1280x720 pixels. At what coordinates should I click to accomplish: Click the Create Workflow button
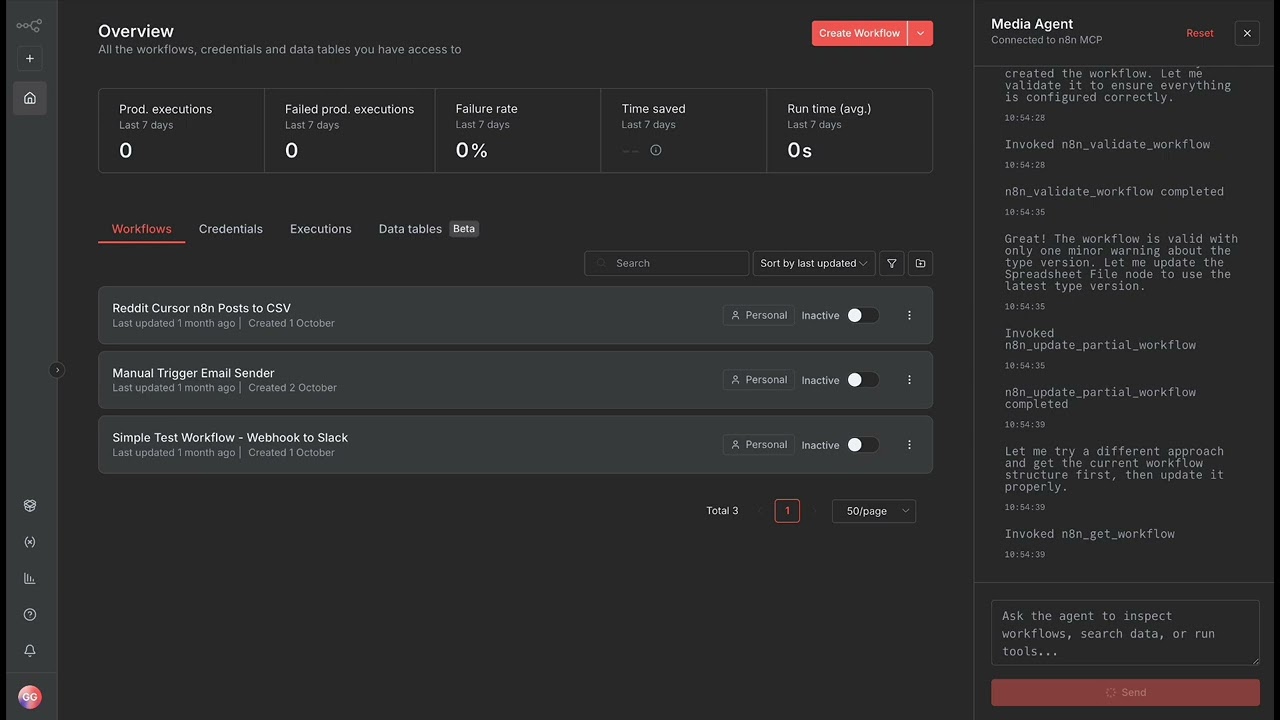click(x=859, y=33)
